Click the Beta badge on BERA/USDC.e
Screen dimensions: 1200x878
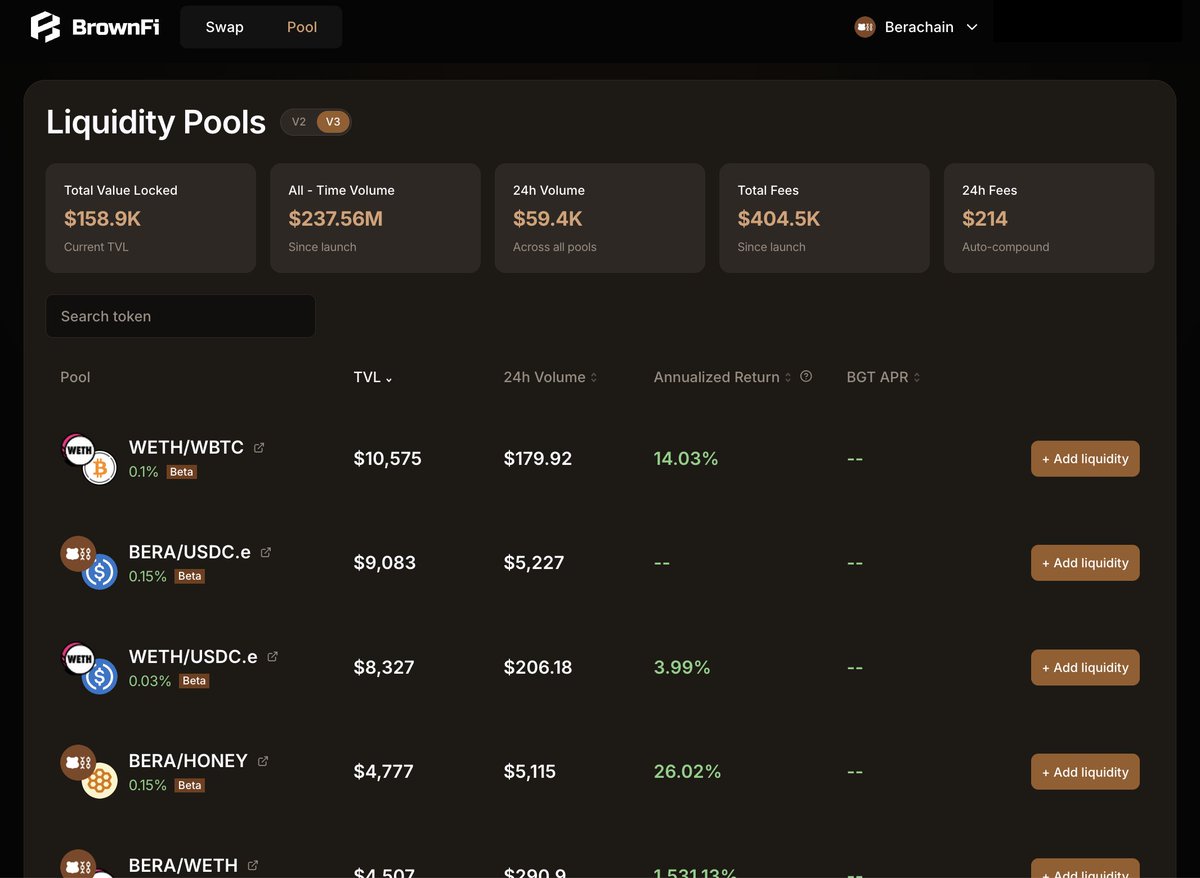(189, 576)
